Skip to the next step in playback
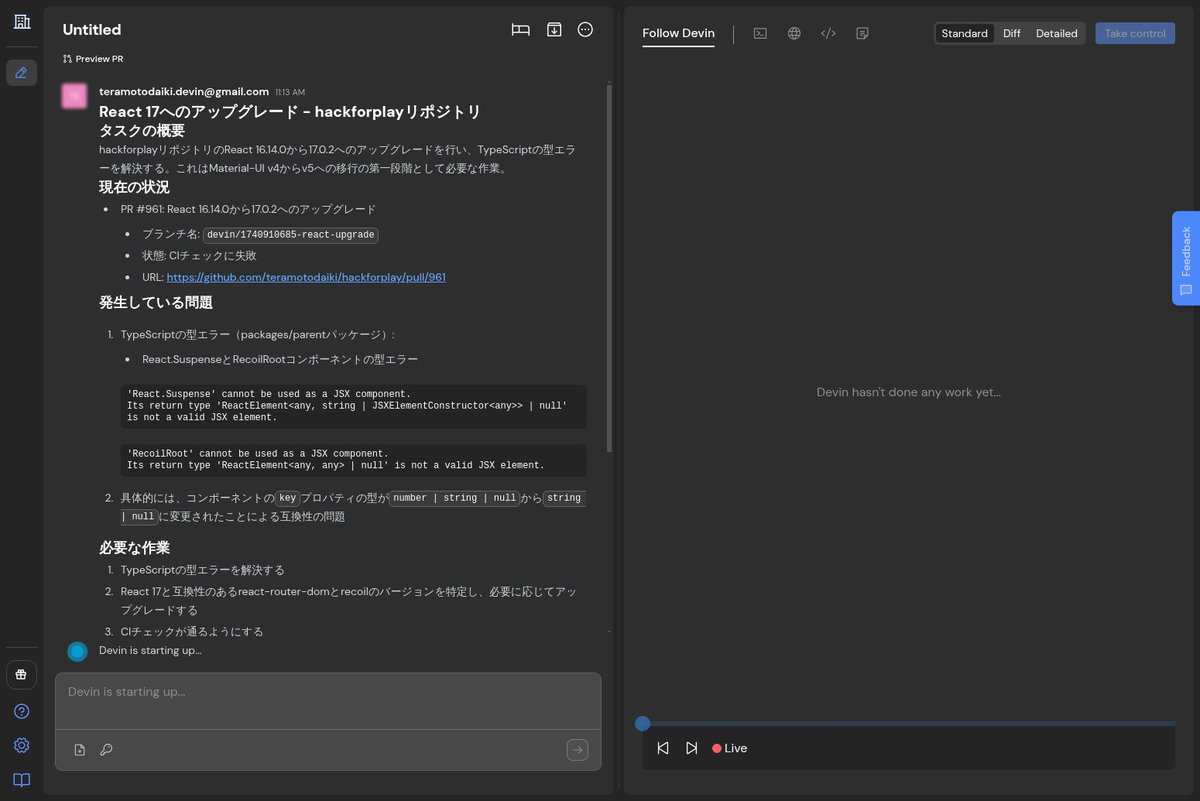This screenshot has height=801, width=1200. click(x=691, y=748)
